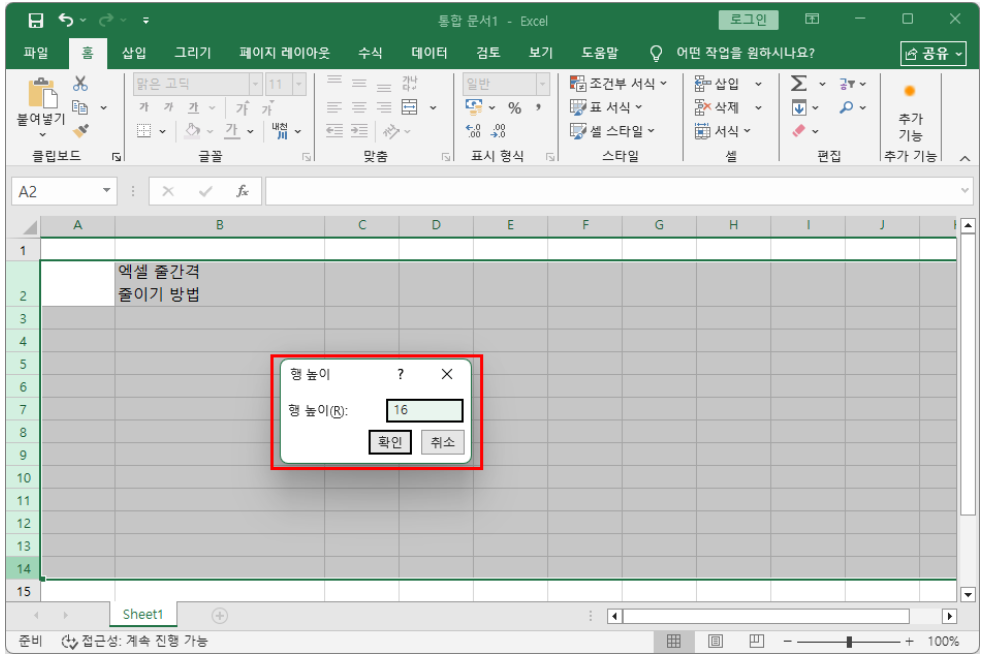
Task: Open the Name Box dropdown arrow
Action: tap(108, 191)
